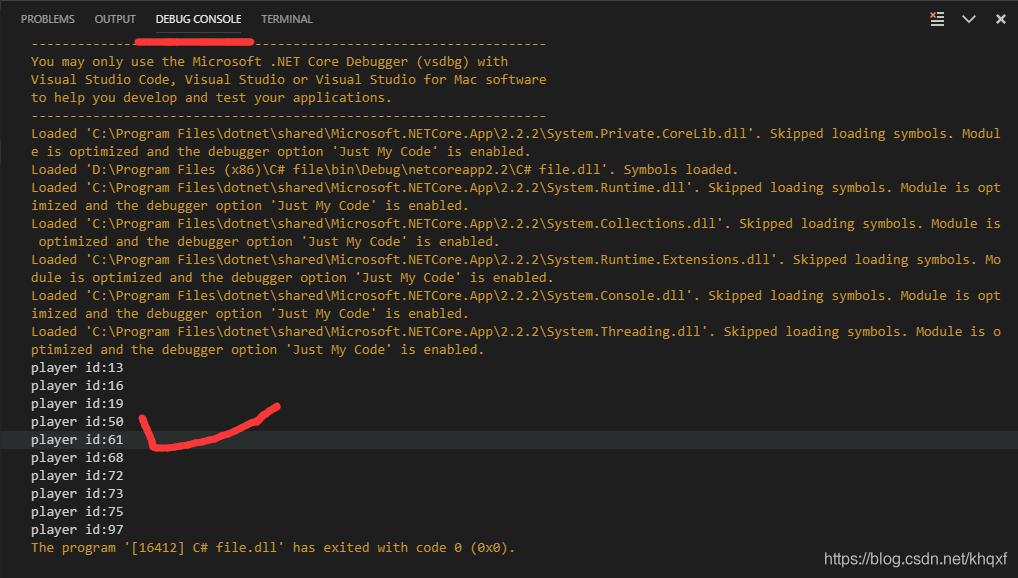Click the 'player id:13' output line

click(x=77, y=368)
